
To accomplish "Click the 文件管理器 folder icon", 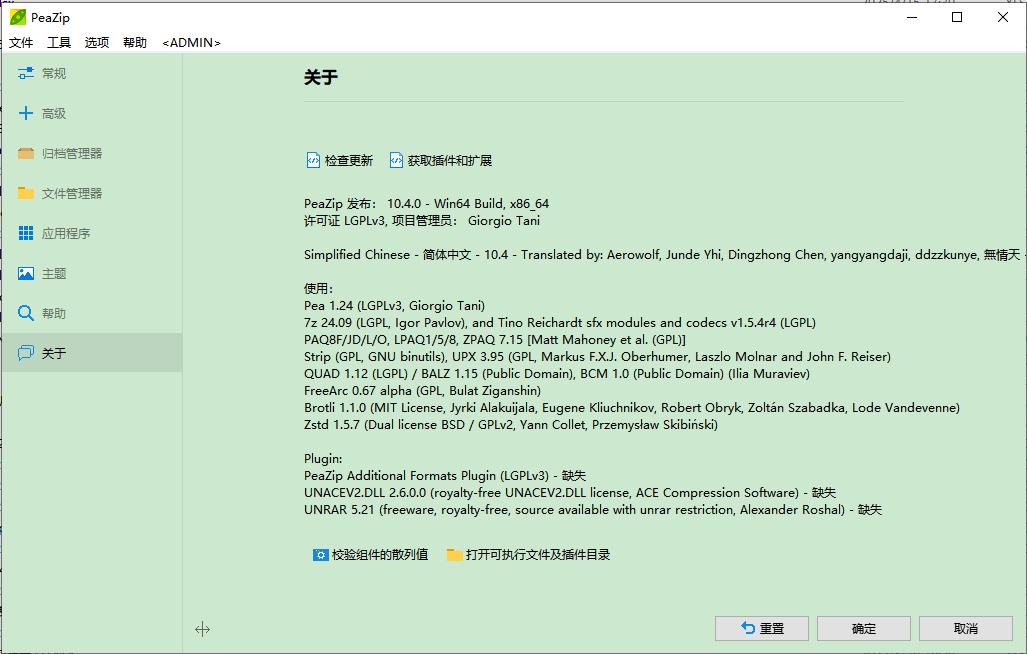I will 26,193.
